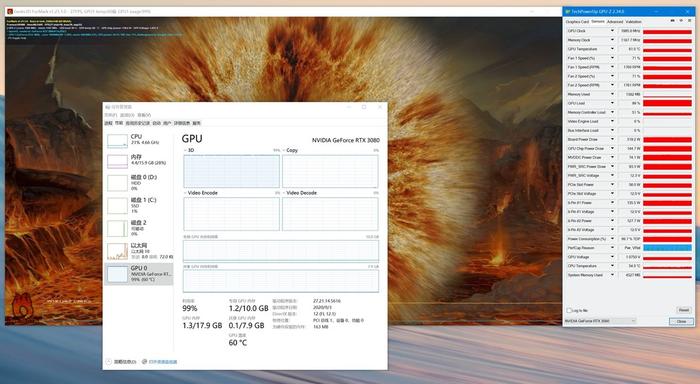Viewport: 700px width, 384px height.
Task: Expand the Video Decode graph selector
Action: (x=300, y=193)
